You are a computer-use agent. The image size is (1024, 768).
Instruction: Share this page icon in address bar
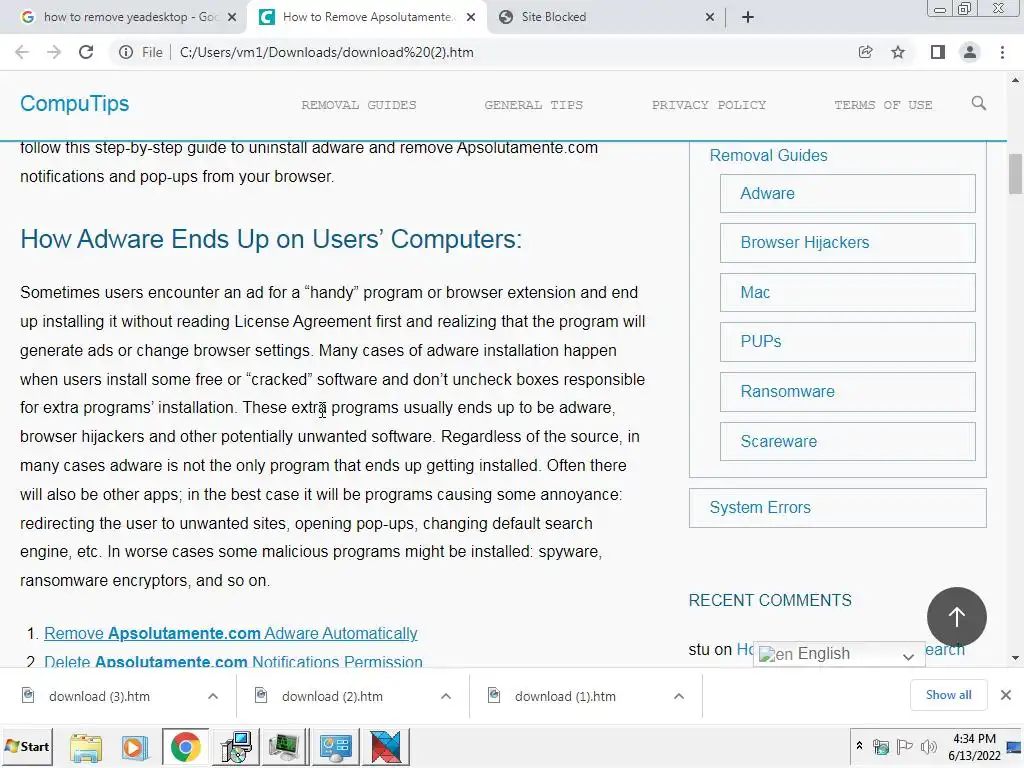click(865, 52)
